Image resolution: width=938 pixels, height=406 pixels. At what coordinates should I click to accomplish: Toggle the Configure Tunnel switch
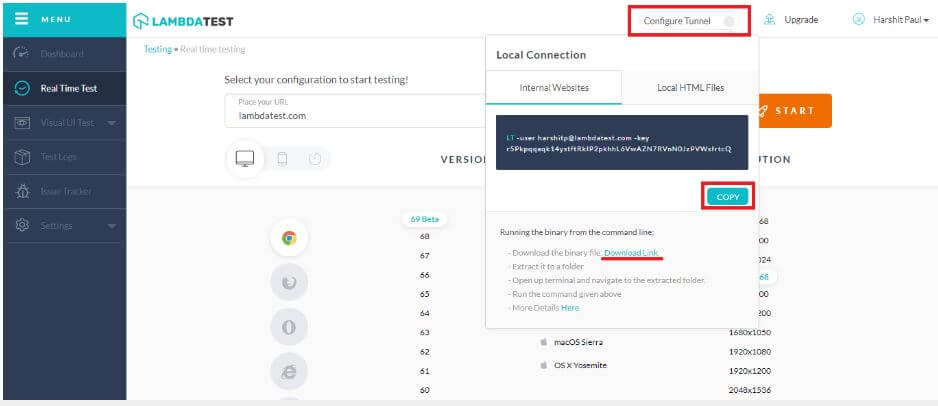click(x=729, y=21)
